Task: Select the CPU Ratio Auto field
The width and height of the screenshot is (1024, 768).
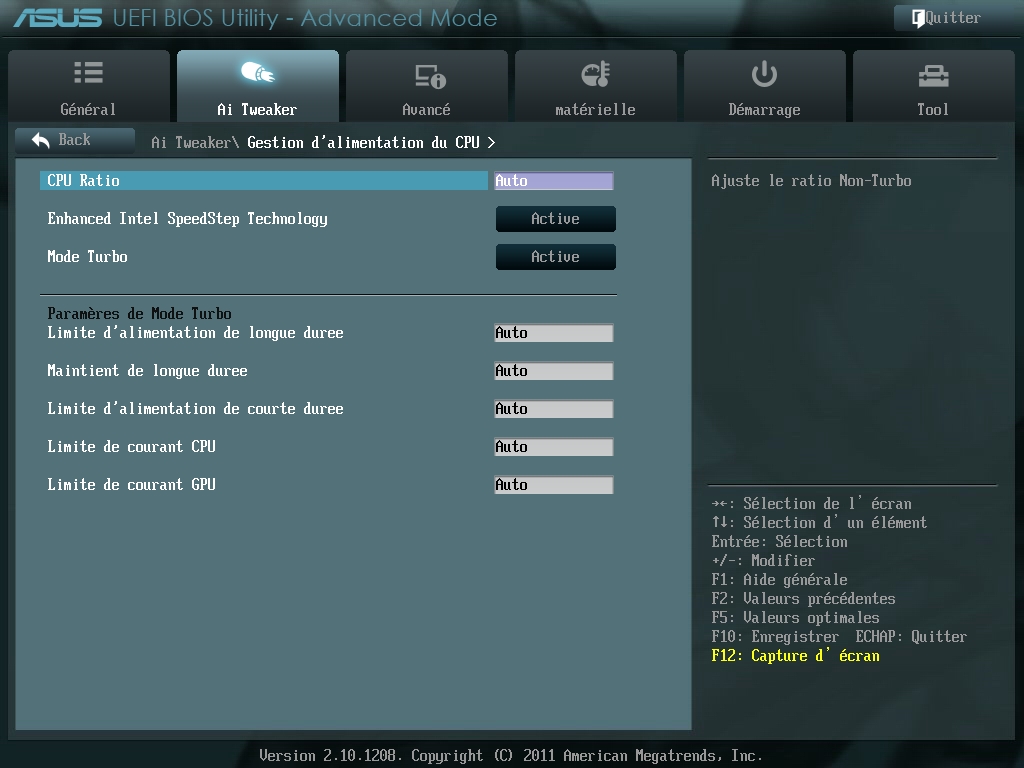Action: pyautogui.click(x=553, y=181)
